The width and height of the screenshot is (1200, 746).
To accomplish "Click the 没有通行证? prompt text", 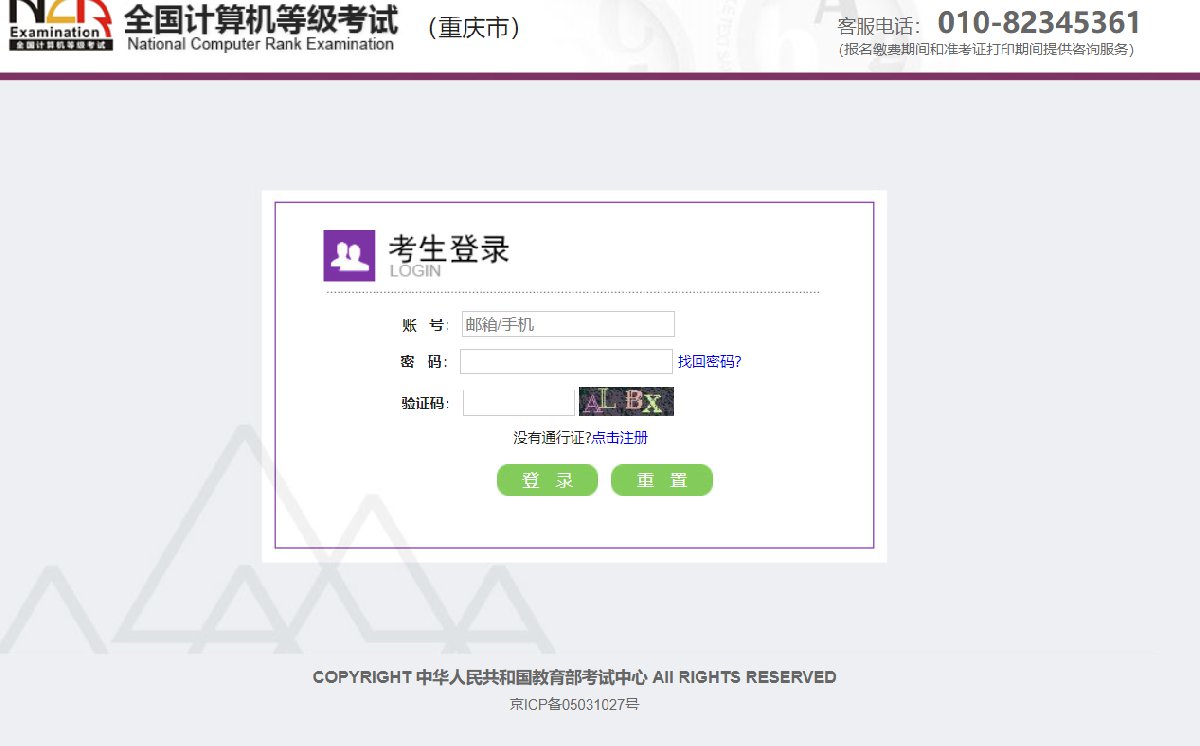I will coord(552,437).
